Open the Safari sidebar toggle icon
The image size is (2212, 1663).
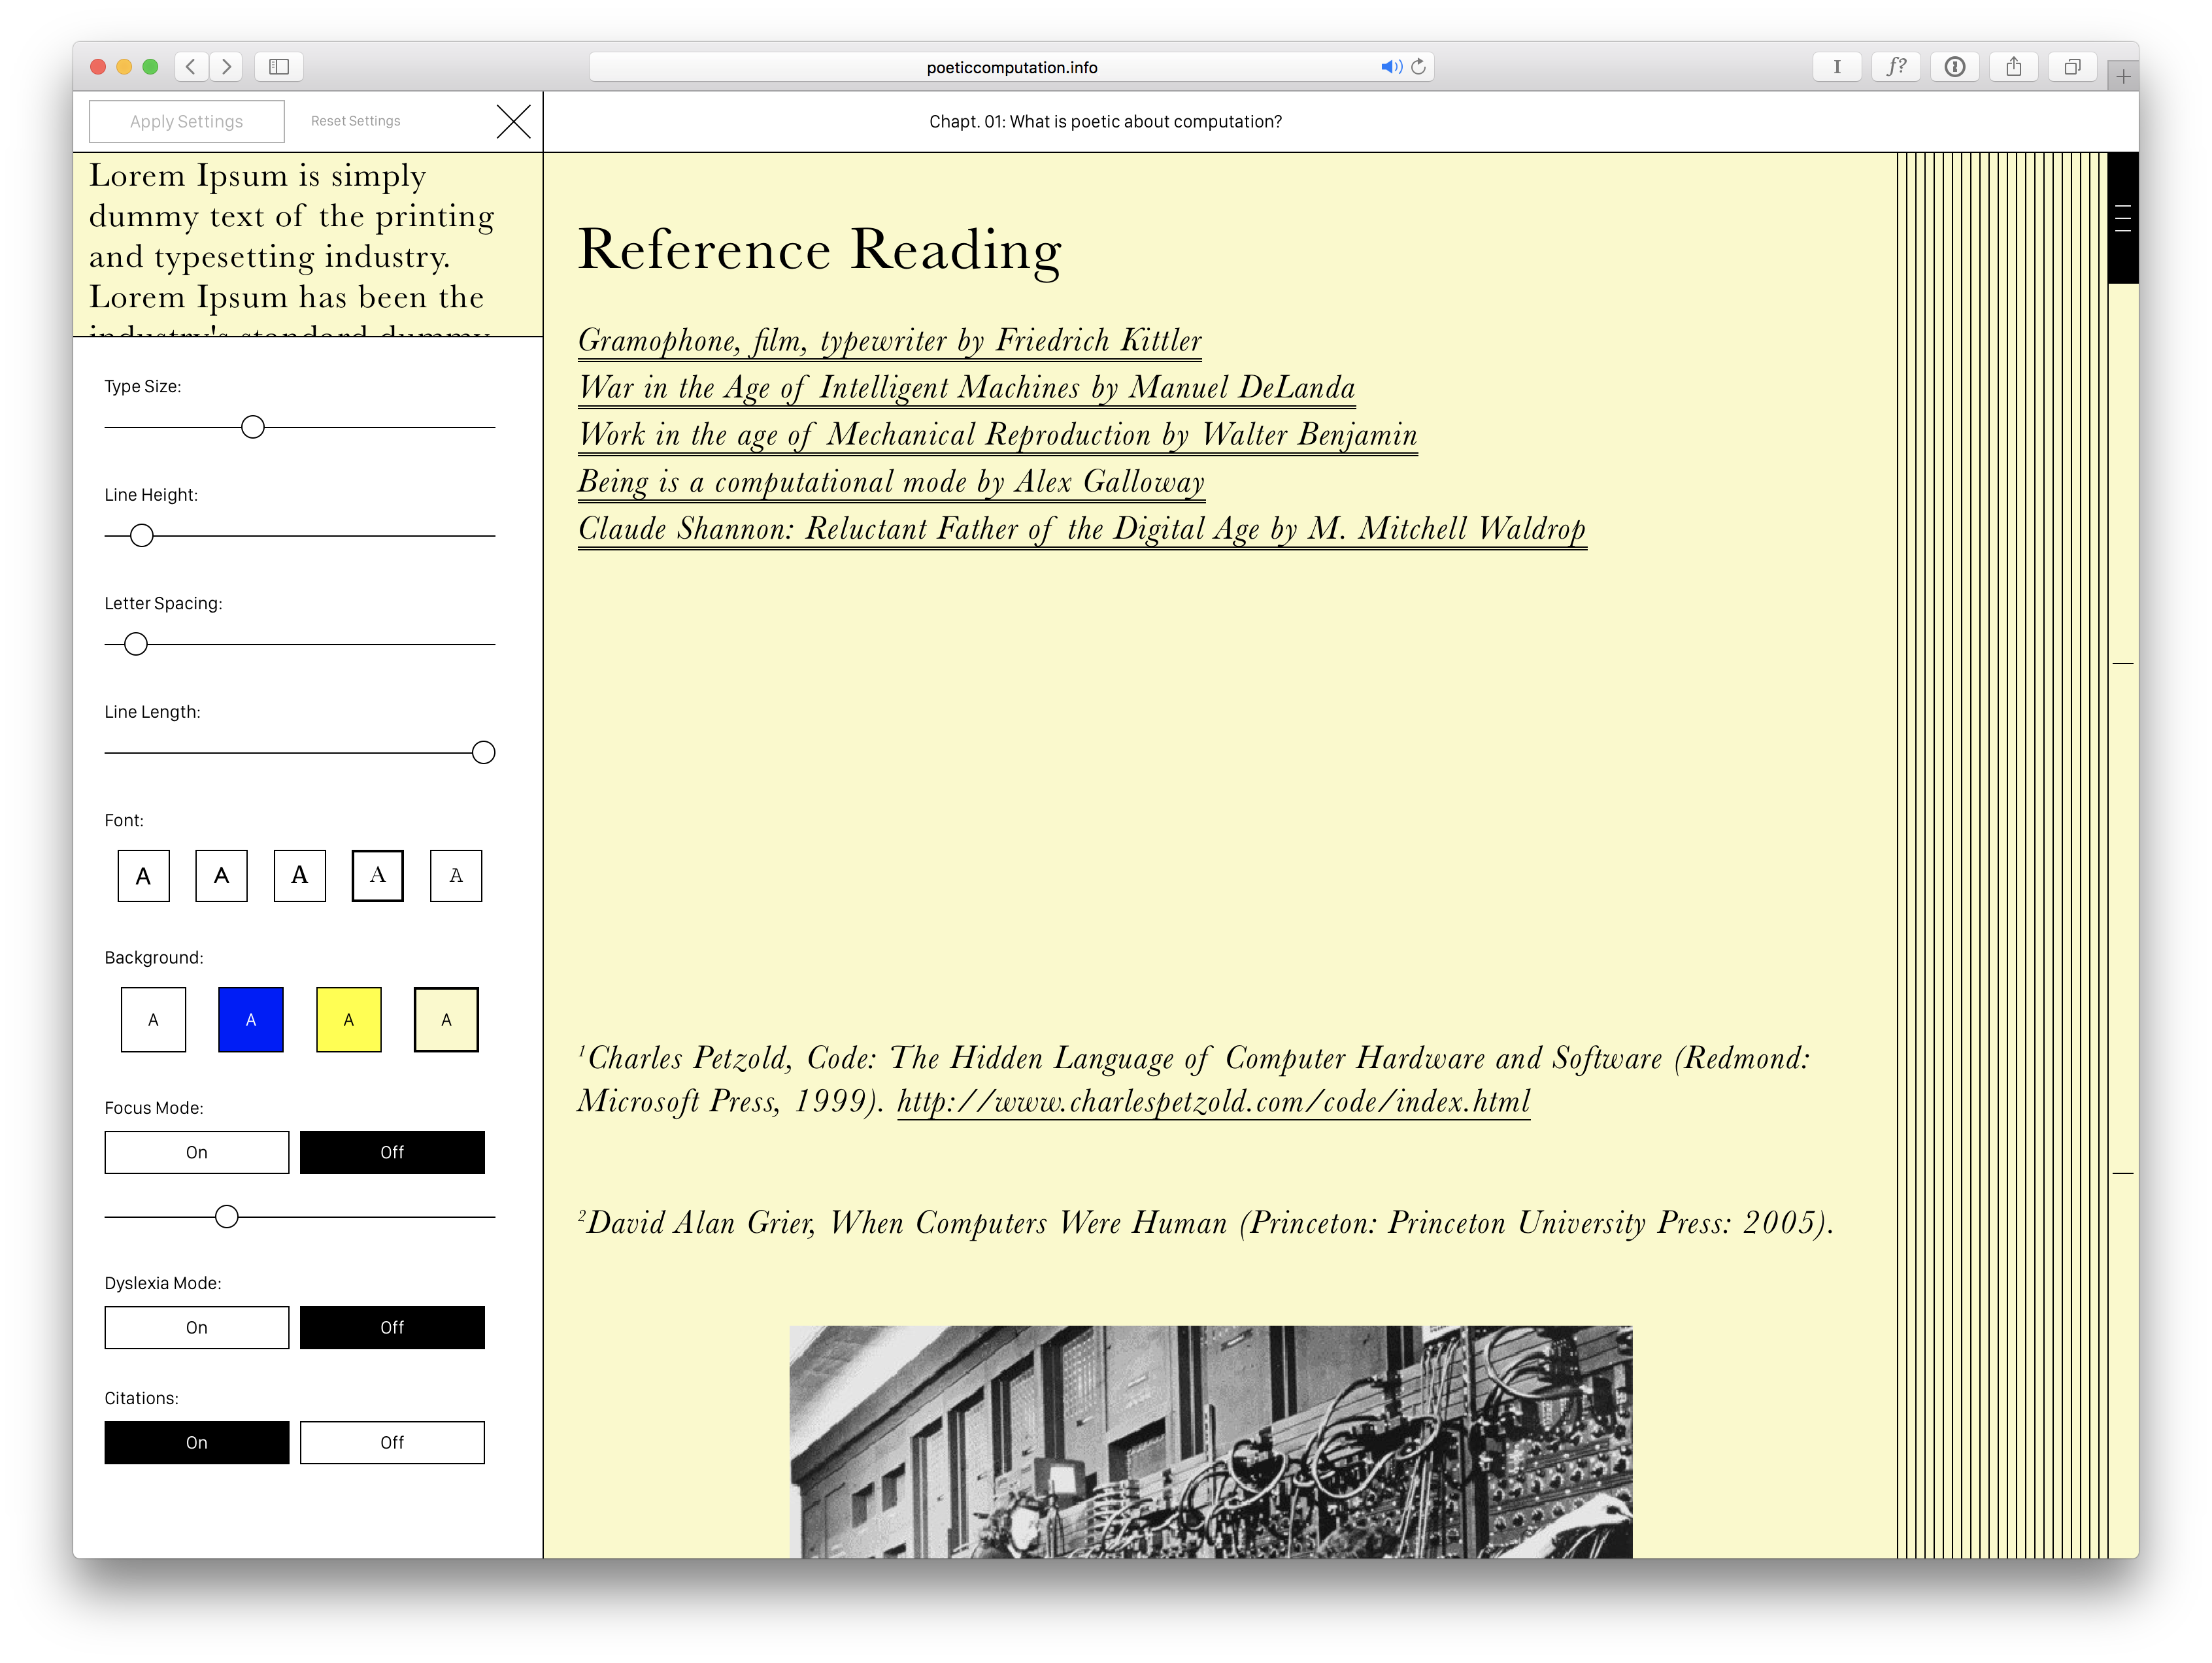tap(279, 67)
